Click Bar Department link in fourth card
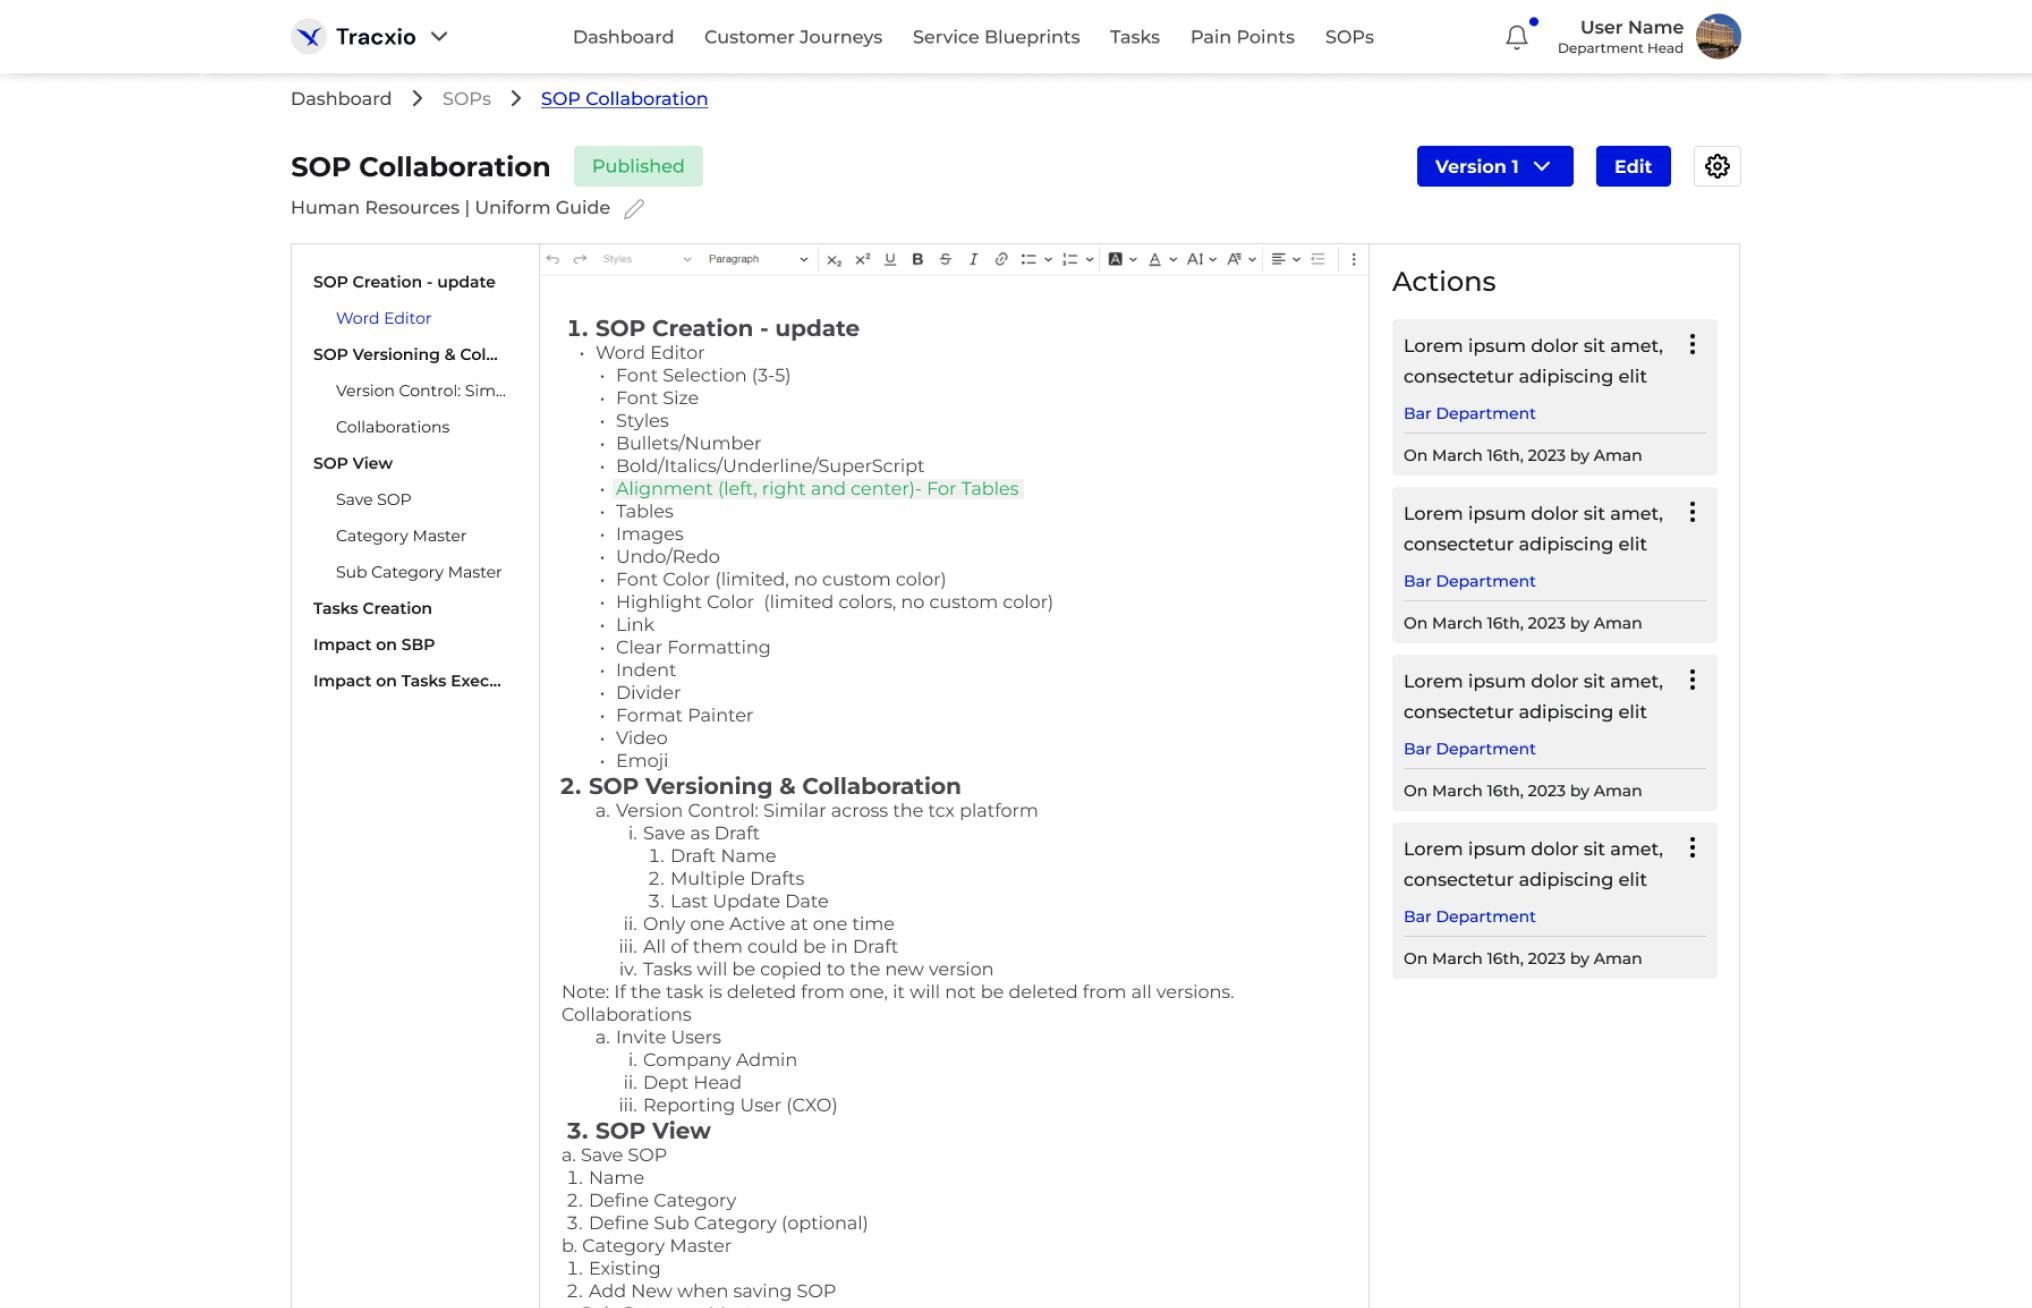Viewport: 2032px width, 1308px height. tap(1469, 916)
